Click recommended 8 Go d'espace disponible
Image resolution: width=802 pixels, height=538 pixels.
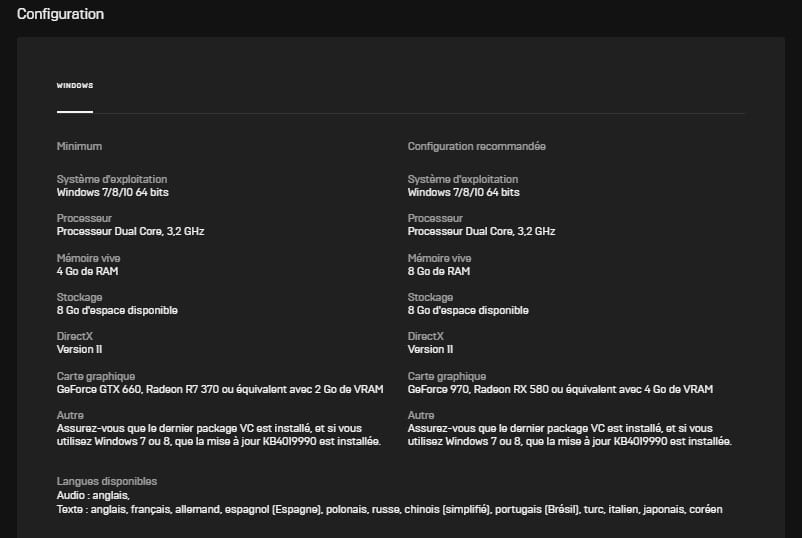click(468, 310)
